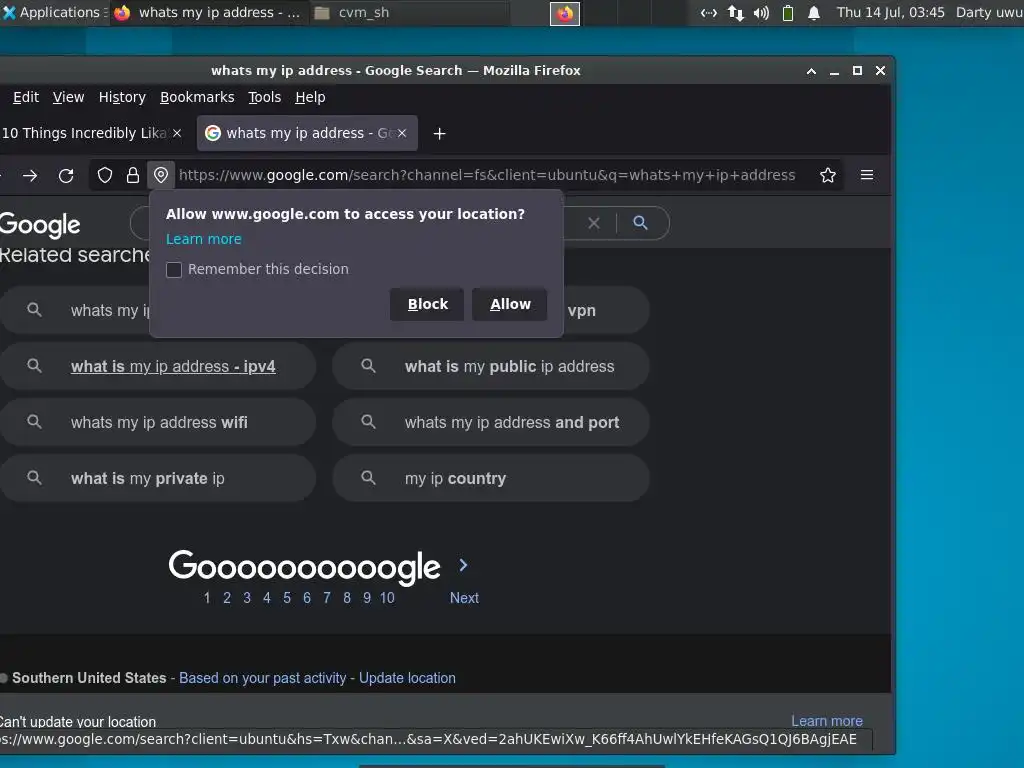Open the notifications bell in the panel
Image resolution: width=1024 pixels, height=768 pixels.
814,13
